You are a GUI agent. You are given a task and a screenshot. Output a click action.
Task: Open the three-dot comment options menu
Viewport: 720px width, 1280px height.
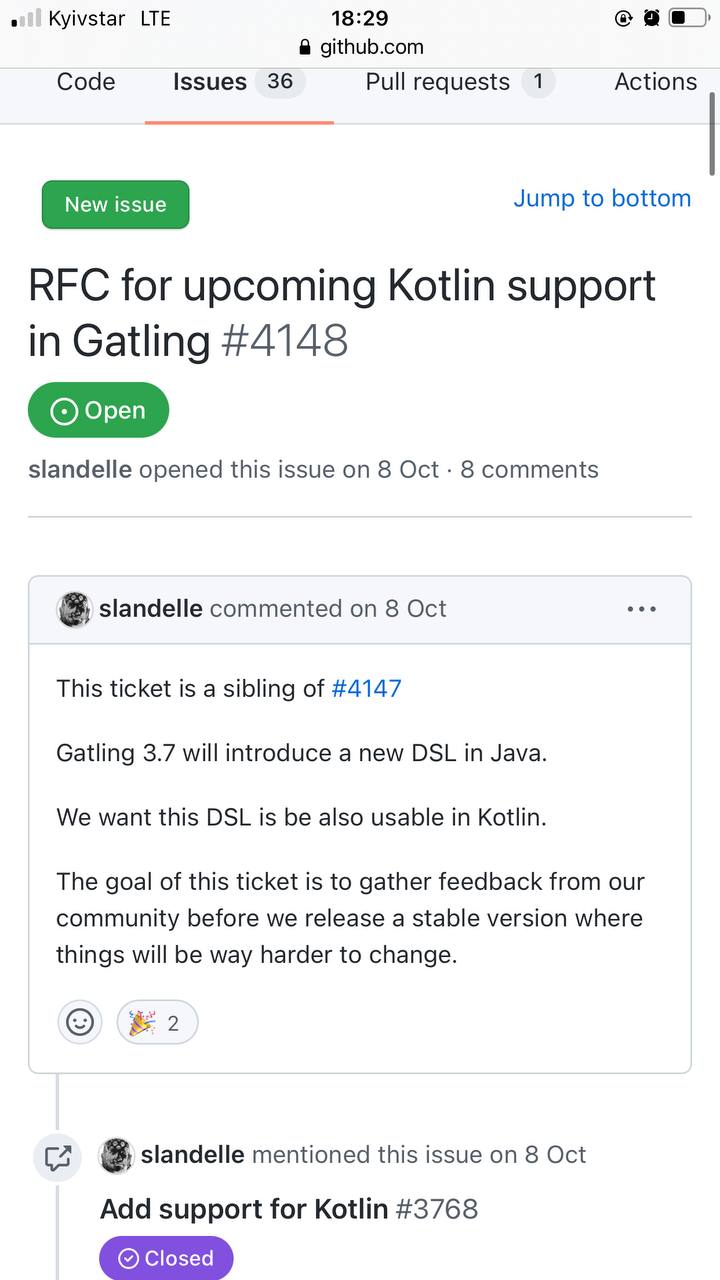coord(641,609)
